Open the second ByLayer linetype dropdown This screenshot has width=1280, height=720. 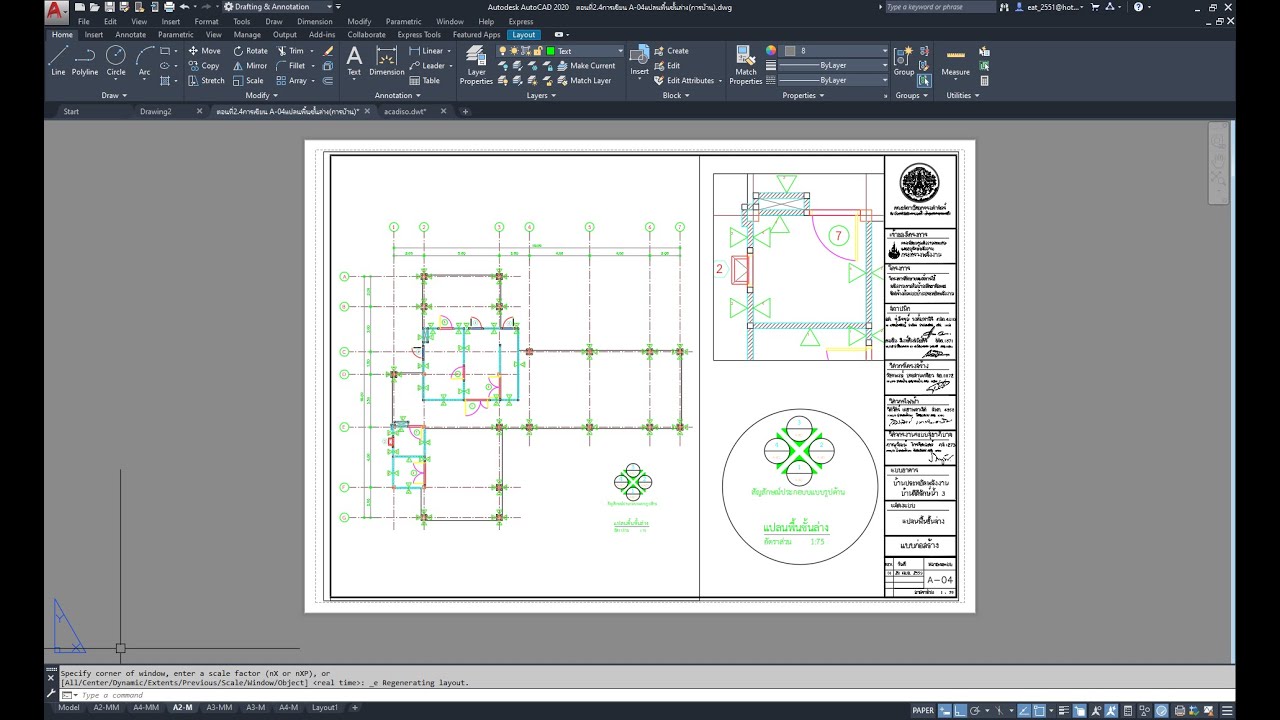[x=835, y=80]
